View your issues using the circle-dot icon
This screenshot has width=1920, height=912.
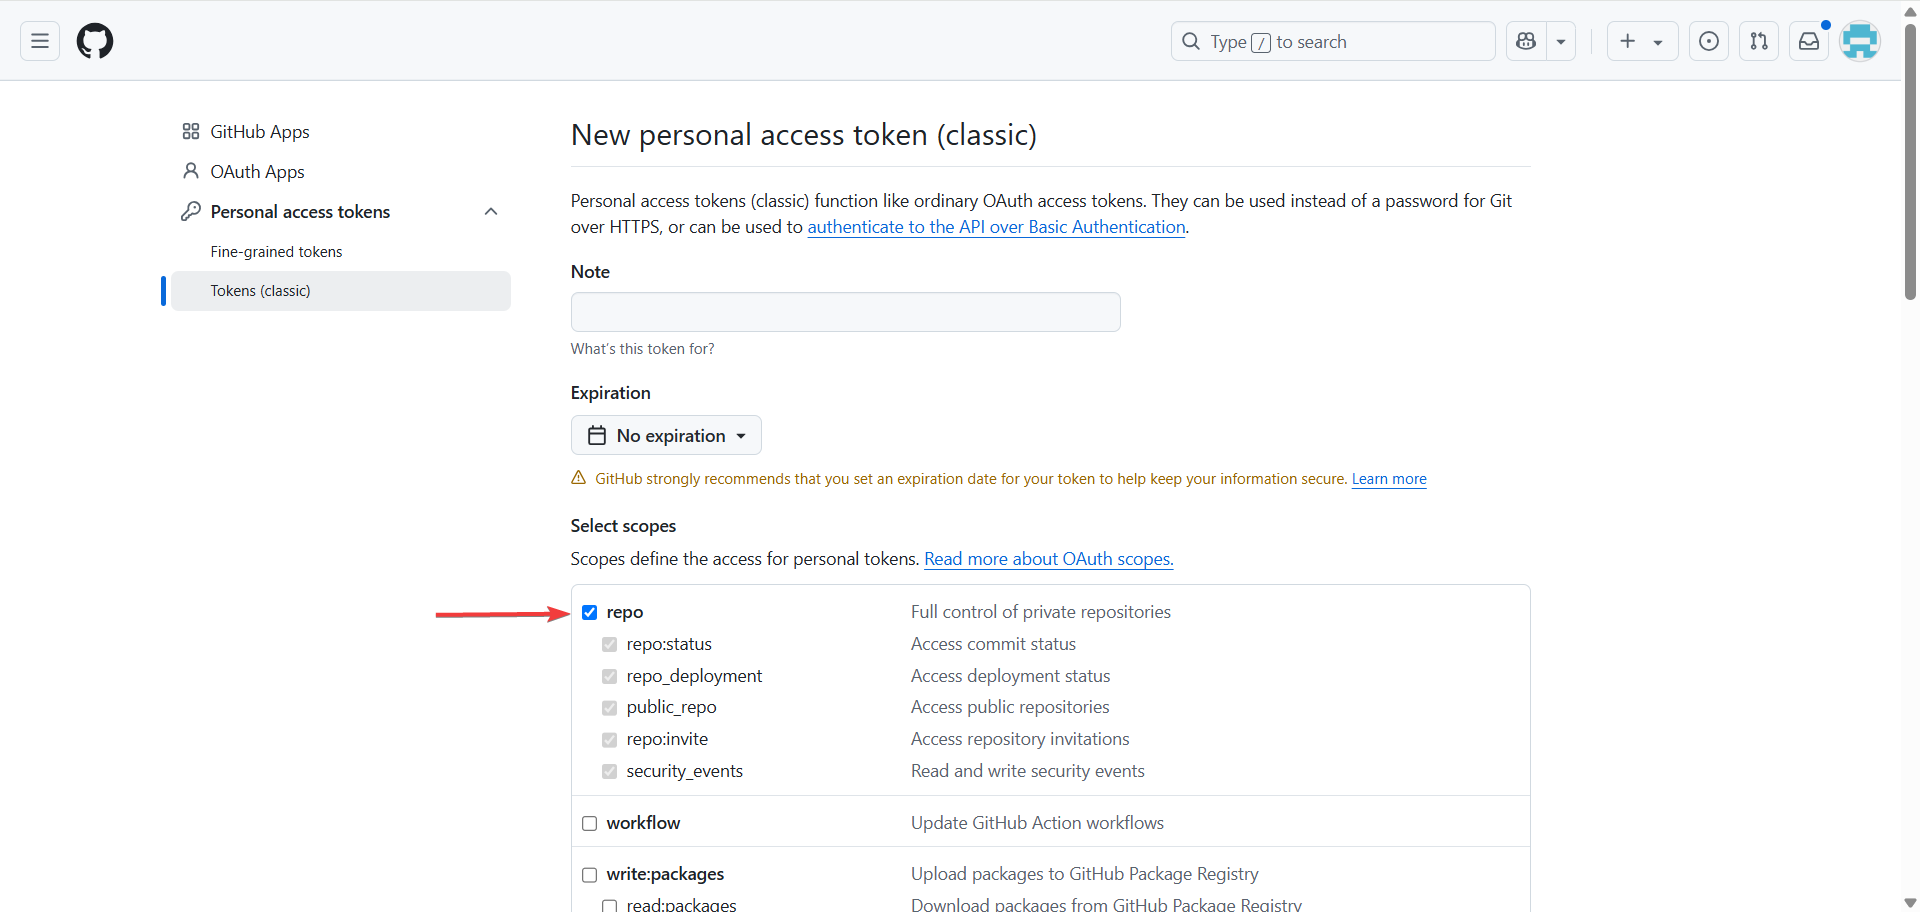1709,41
